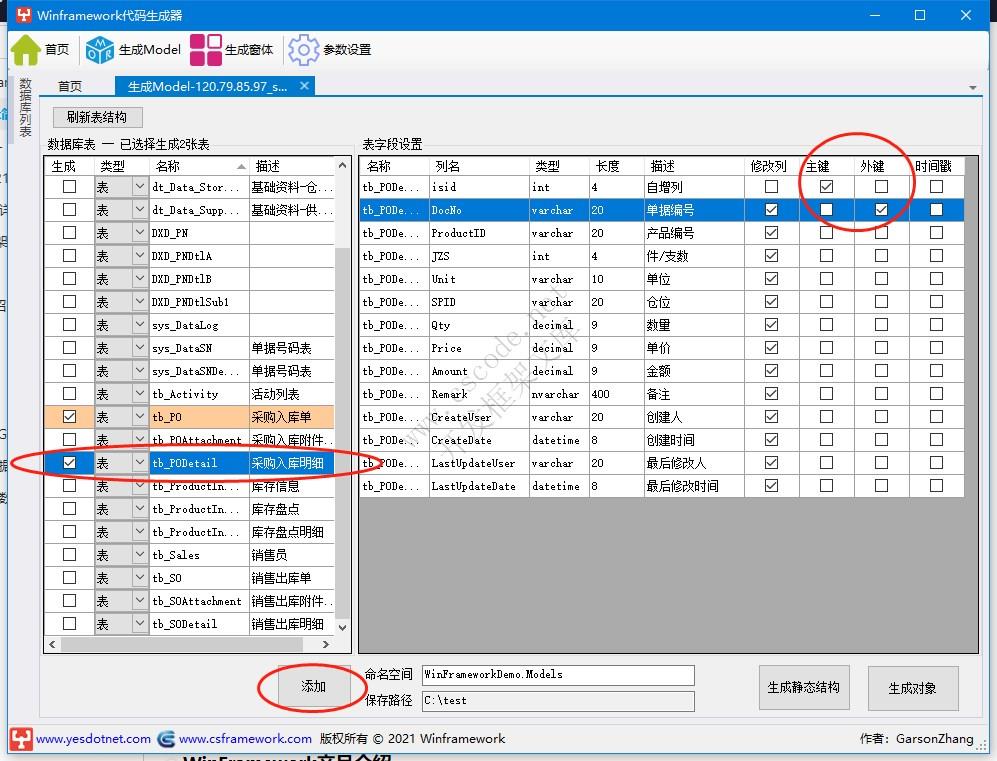Open the 首页 home toolbar icon
The height and width of the screenshot is (761, 997).
tap(27, 48)
